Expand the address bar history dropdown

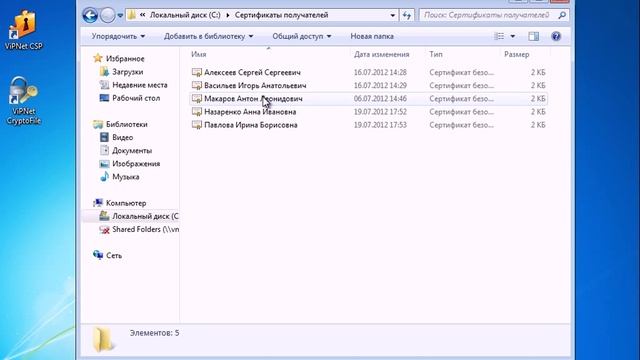(392, 16)
